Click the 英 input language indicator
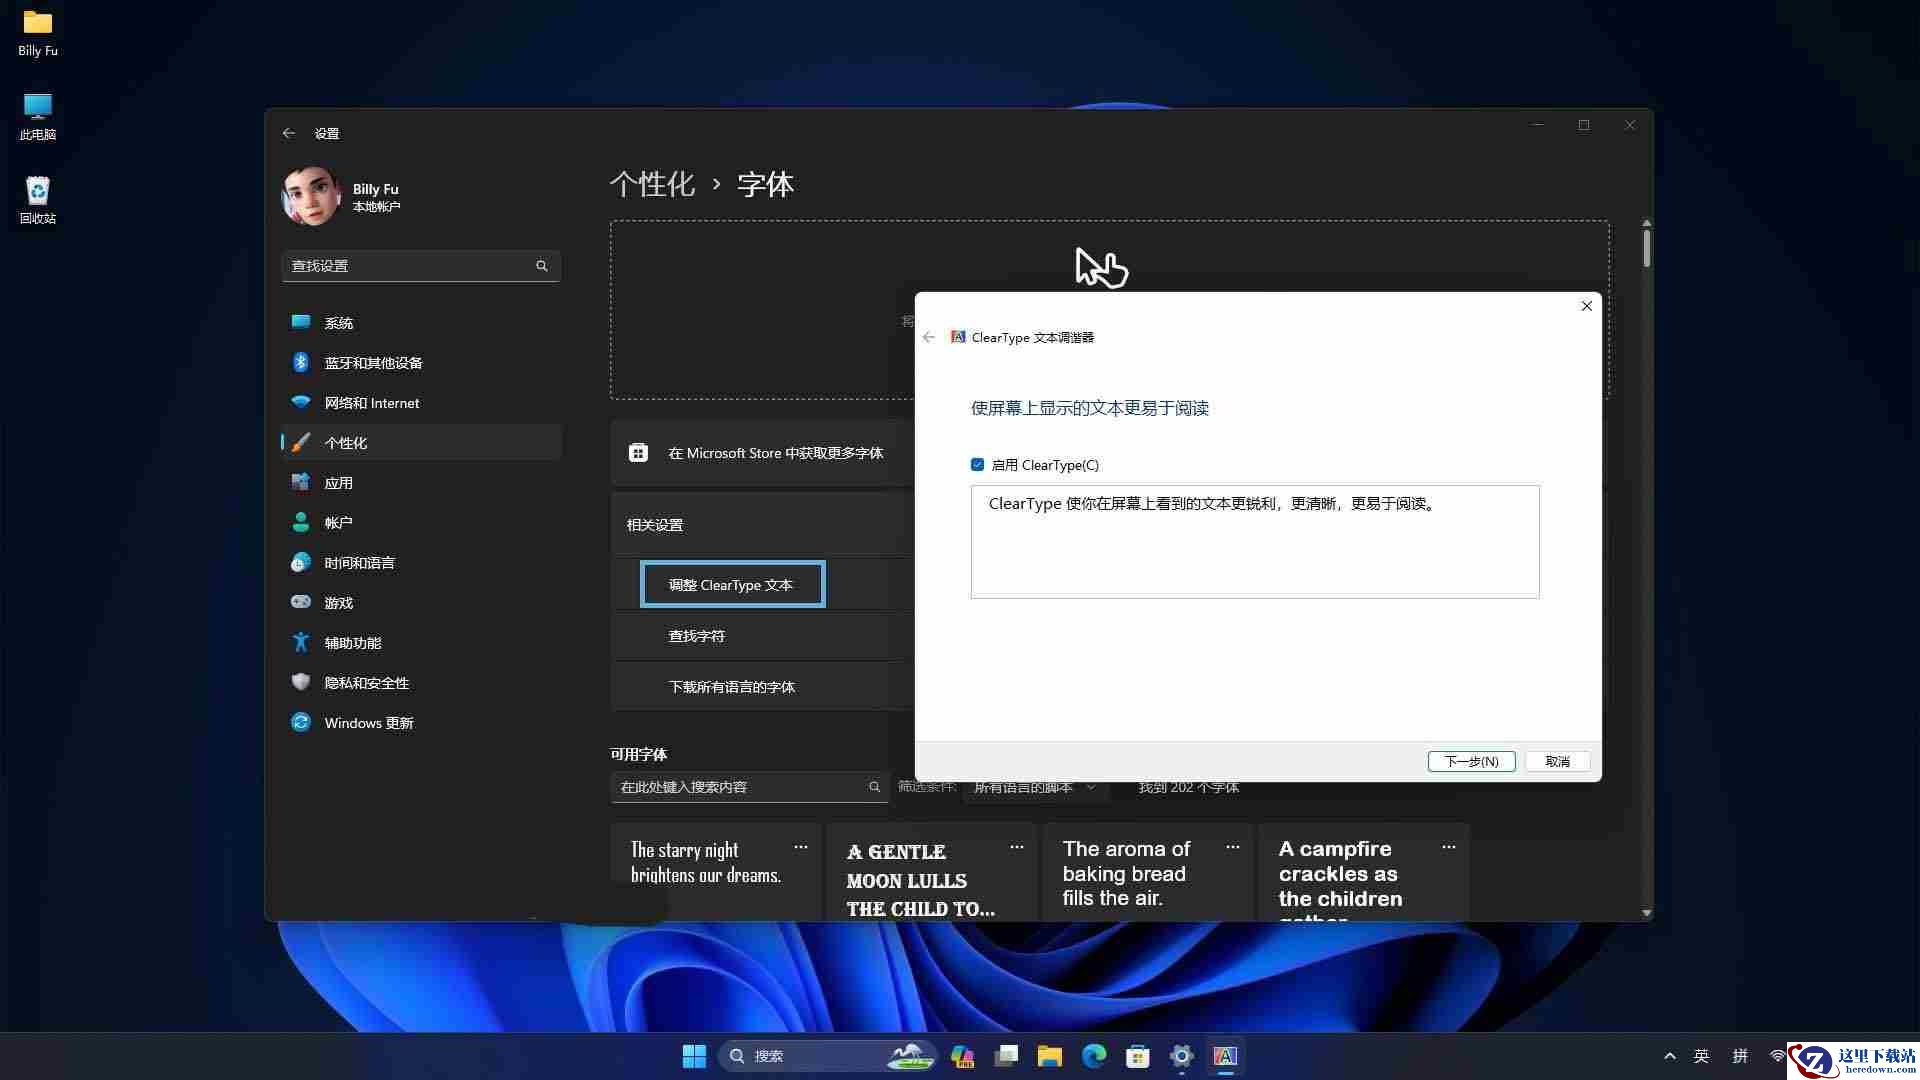The width and height of the screenshot is (1920, 1080). (1701, 1056)
